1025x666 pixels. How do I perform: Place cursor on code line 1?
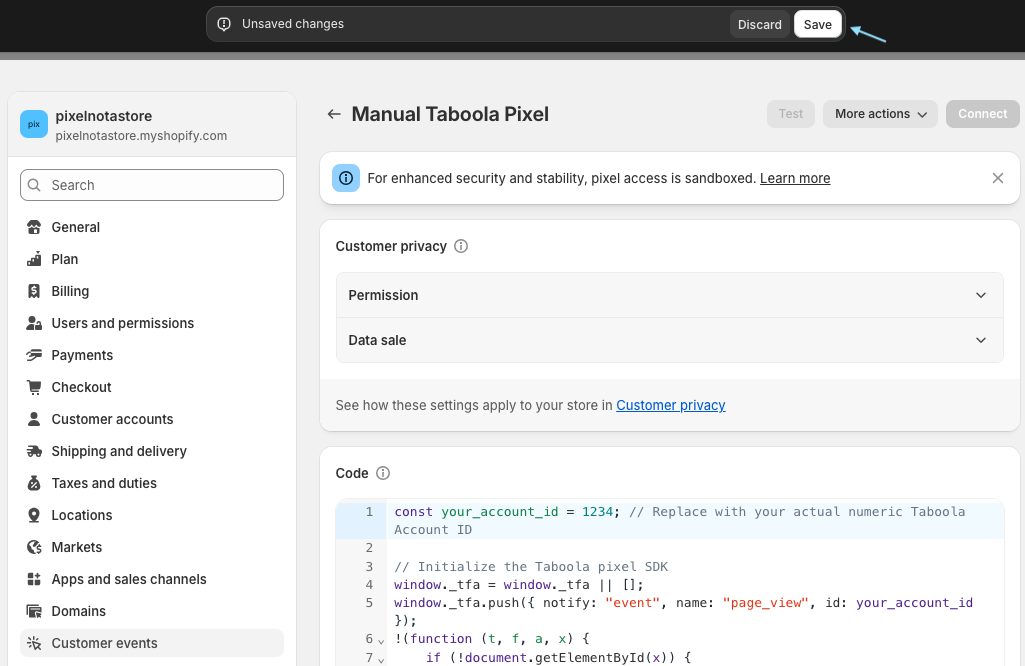[x=695, y=521]
